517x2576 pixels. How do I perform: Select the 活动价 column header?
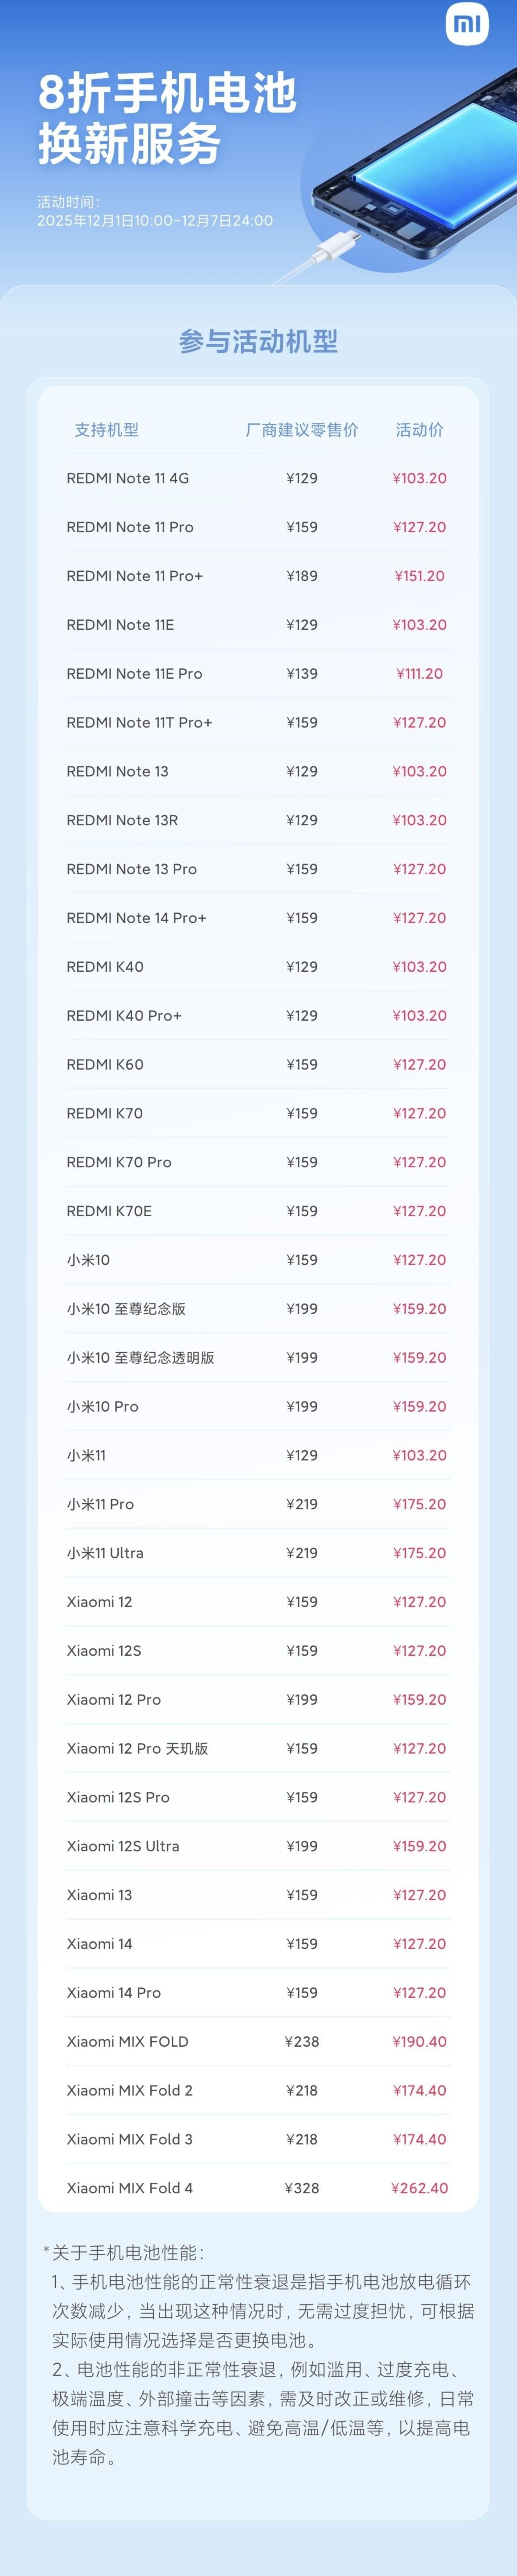point(419,430)
